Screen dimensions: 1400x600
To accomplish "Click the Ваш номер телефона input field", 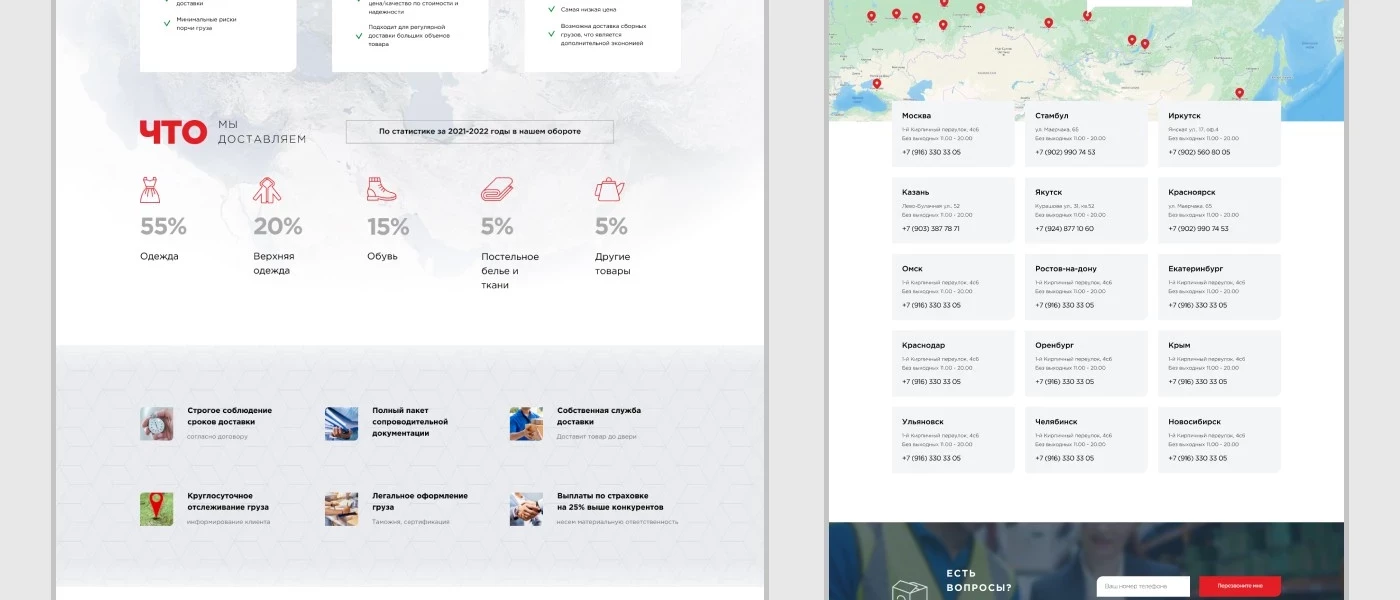I will point(1142,586).
